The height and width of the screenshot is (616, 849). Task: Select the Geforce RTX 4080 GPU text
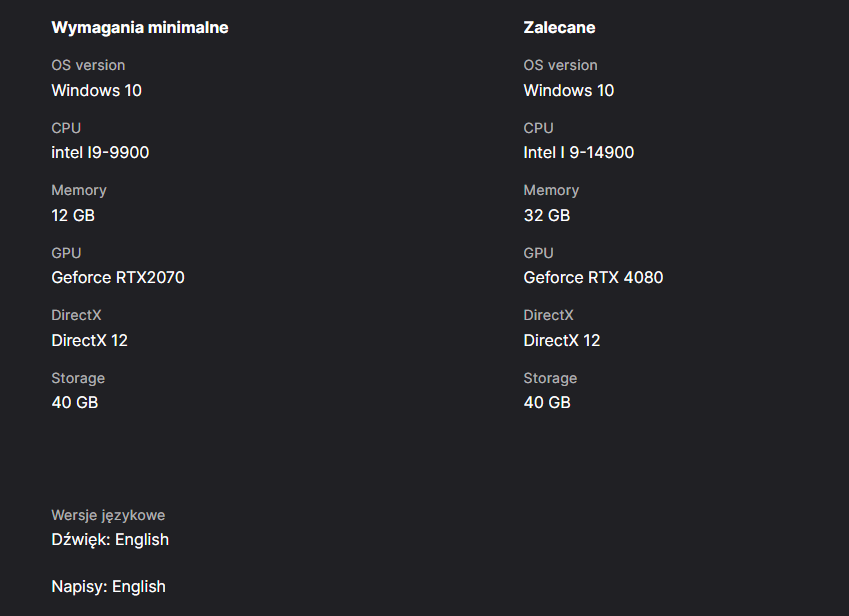[593, 277]
